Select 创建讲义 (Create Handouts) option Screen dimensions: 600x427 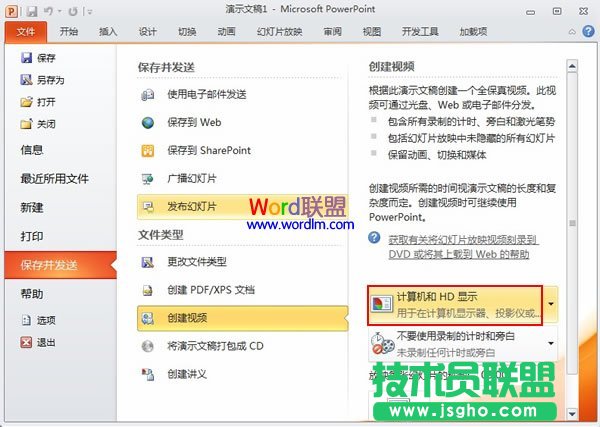pos(190,374)
